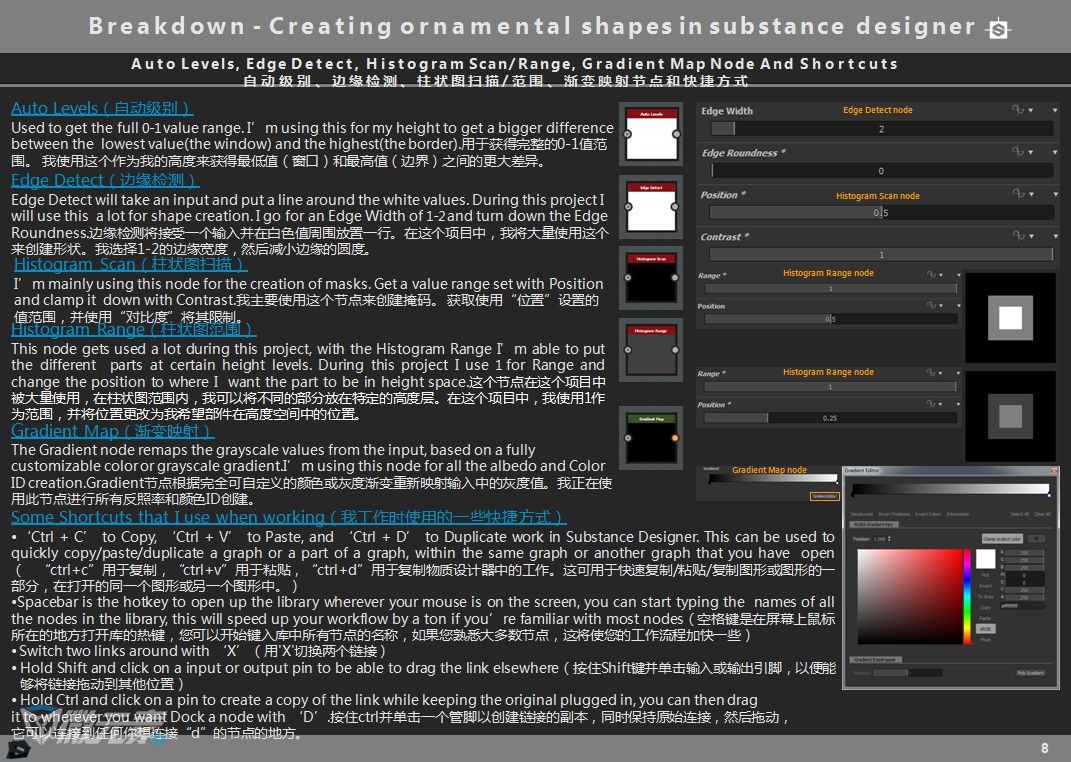The height and width of the screenshot is (762, 1071).
Task: Click the Histogram Scan Position slider
Action: (881, 212)
